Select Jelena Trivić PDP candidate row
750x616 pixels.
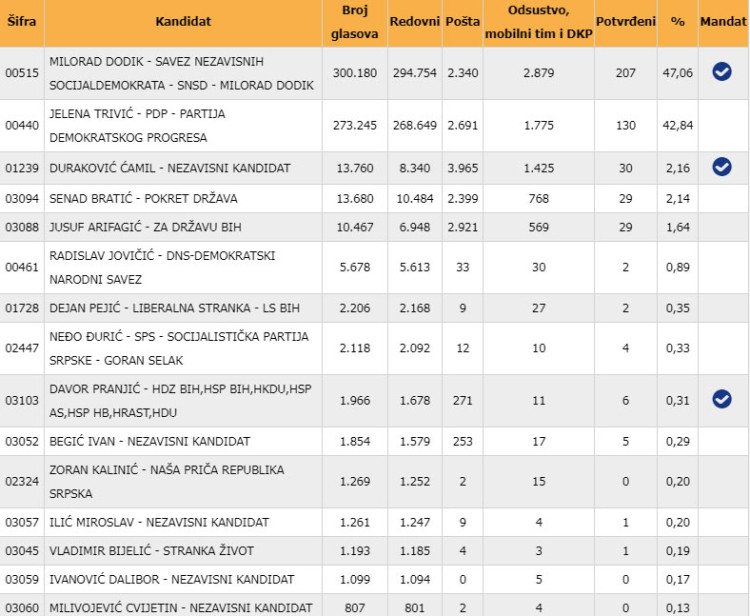click(137, 125)
